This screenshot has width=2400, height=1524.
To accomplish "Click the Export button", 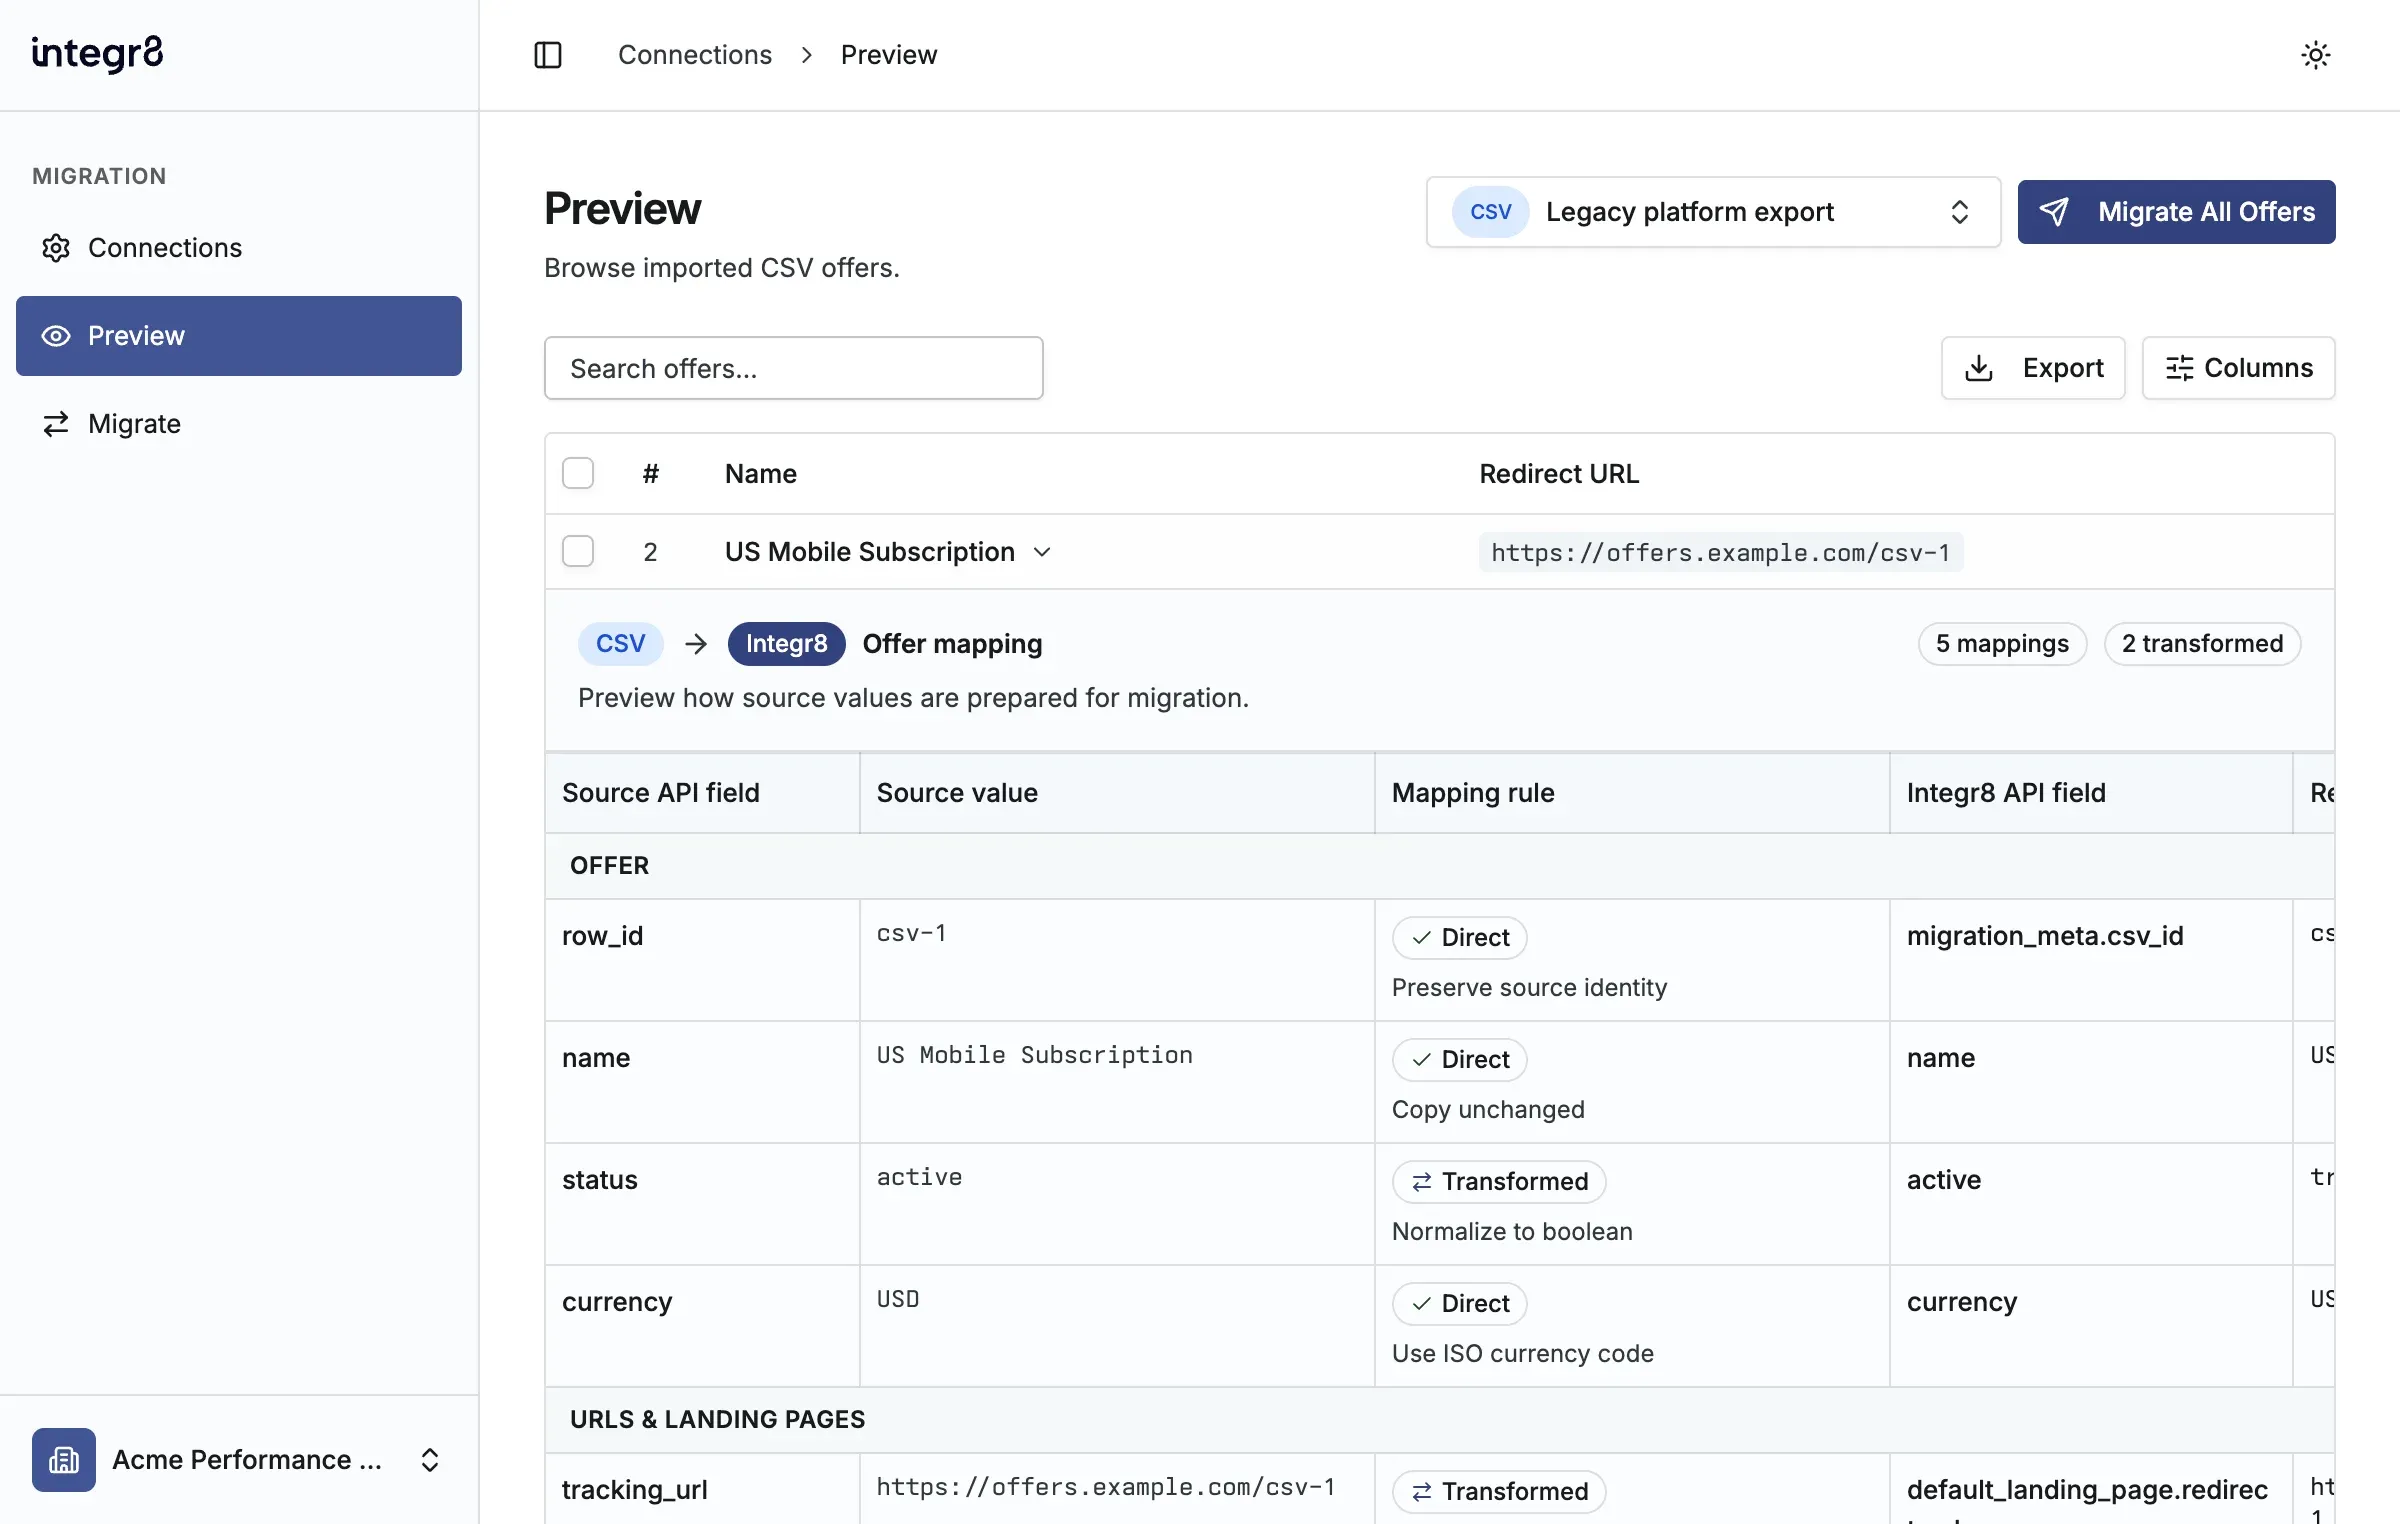I will tap(2033, 368).
